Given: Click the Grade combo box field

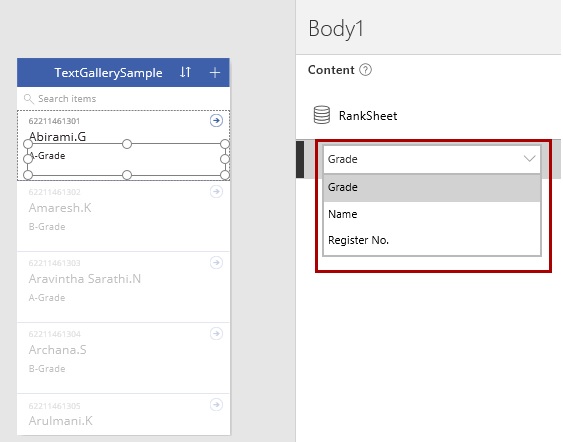Looking at the screenshot, I should coord(432,159).
